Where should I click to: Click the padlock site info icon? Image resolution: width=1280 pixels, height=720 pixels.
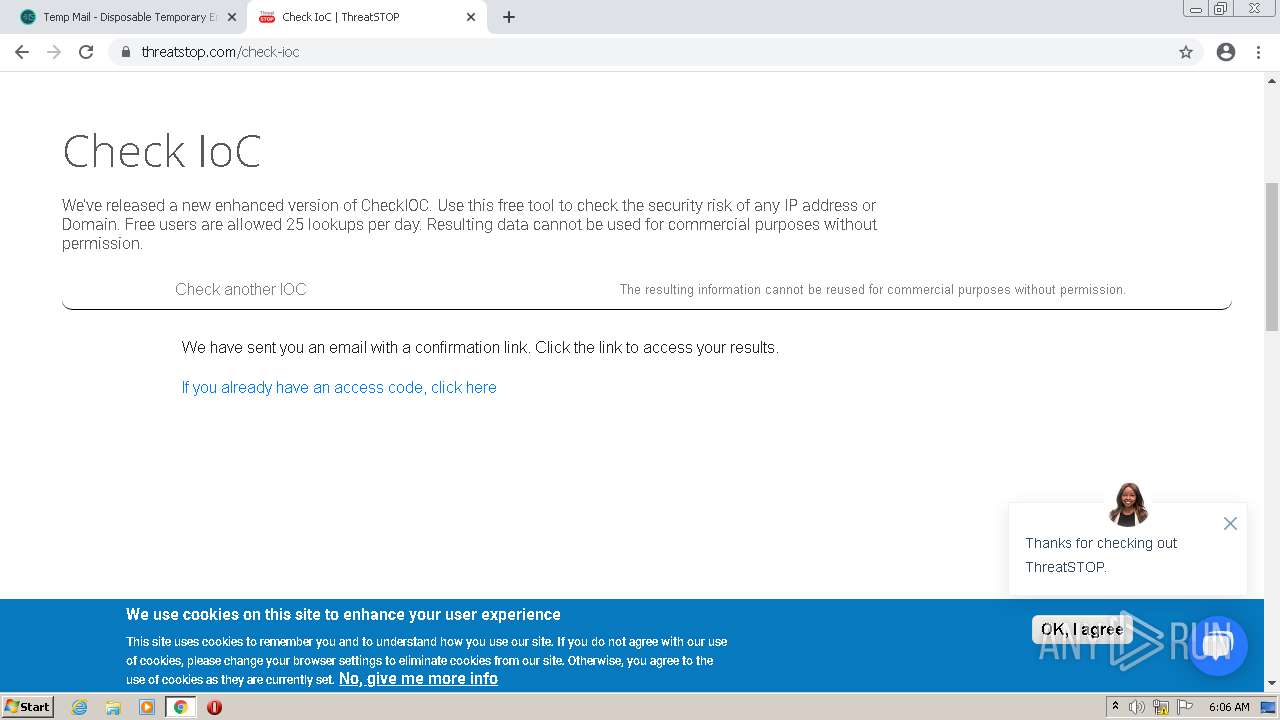[x=125, y=52]
